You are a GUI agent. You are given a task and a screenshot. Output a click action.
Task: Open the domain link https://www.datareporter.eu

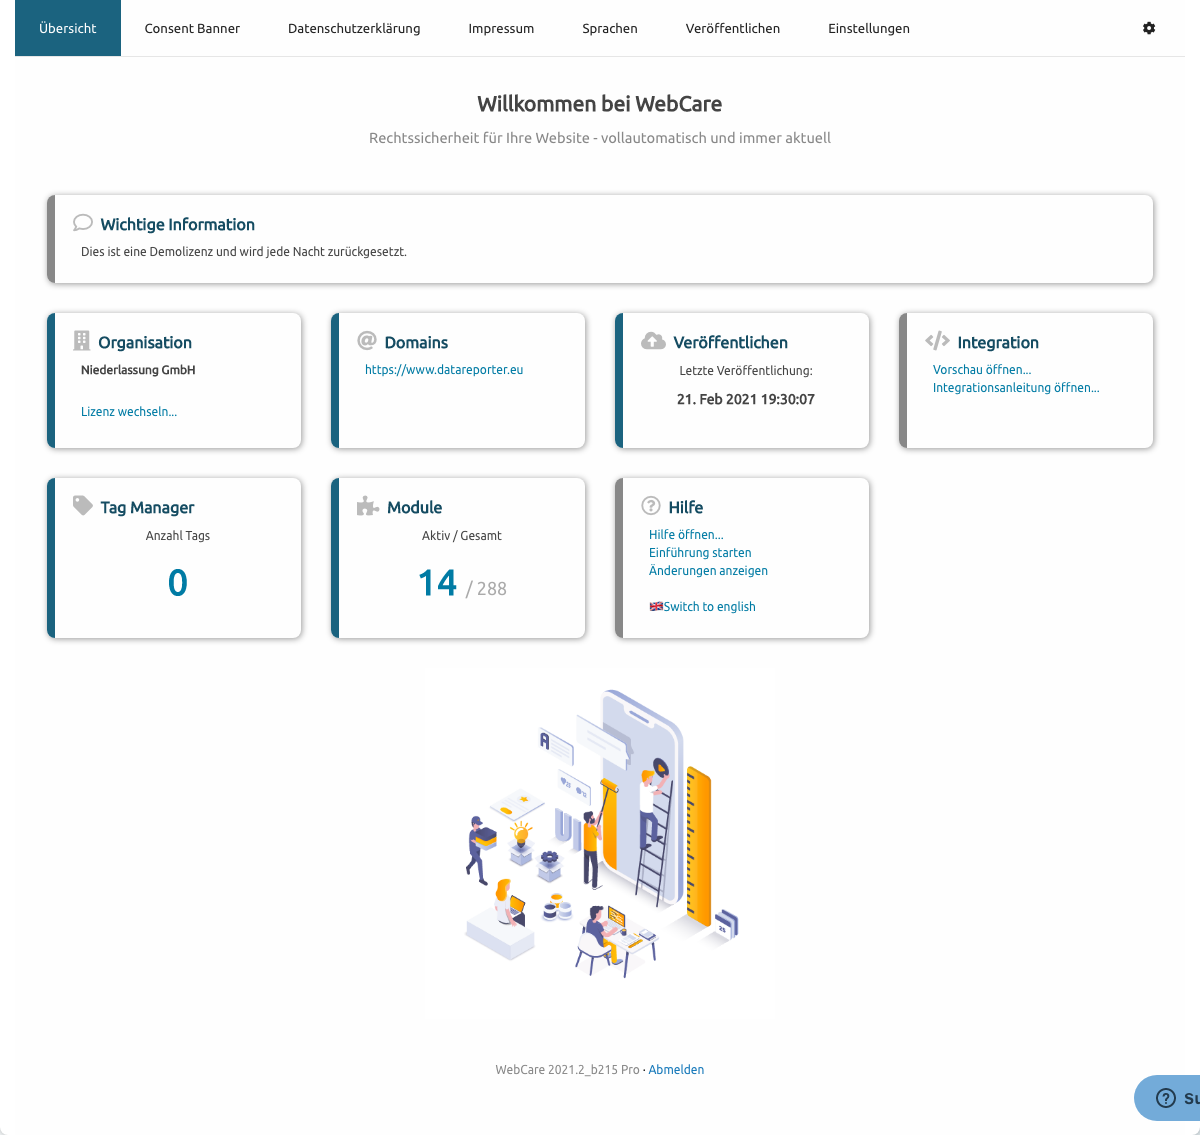pyautogui.click(x=443, y=369)
